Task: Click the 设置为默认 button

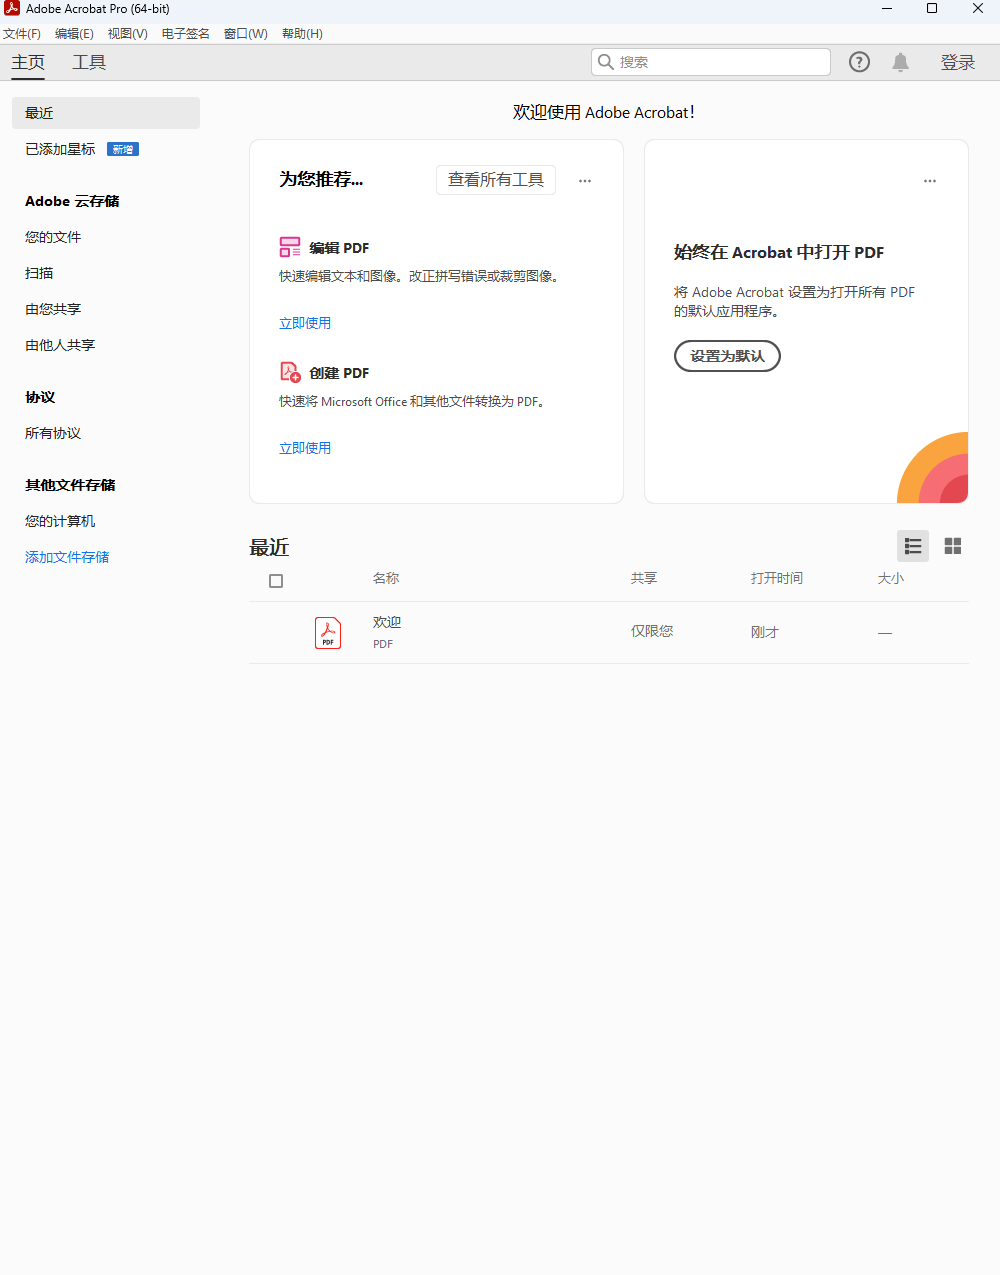Action: (727, 356)
